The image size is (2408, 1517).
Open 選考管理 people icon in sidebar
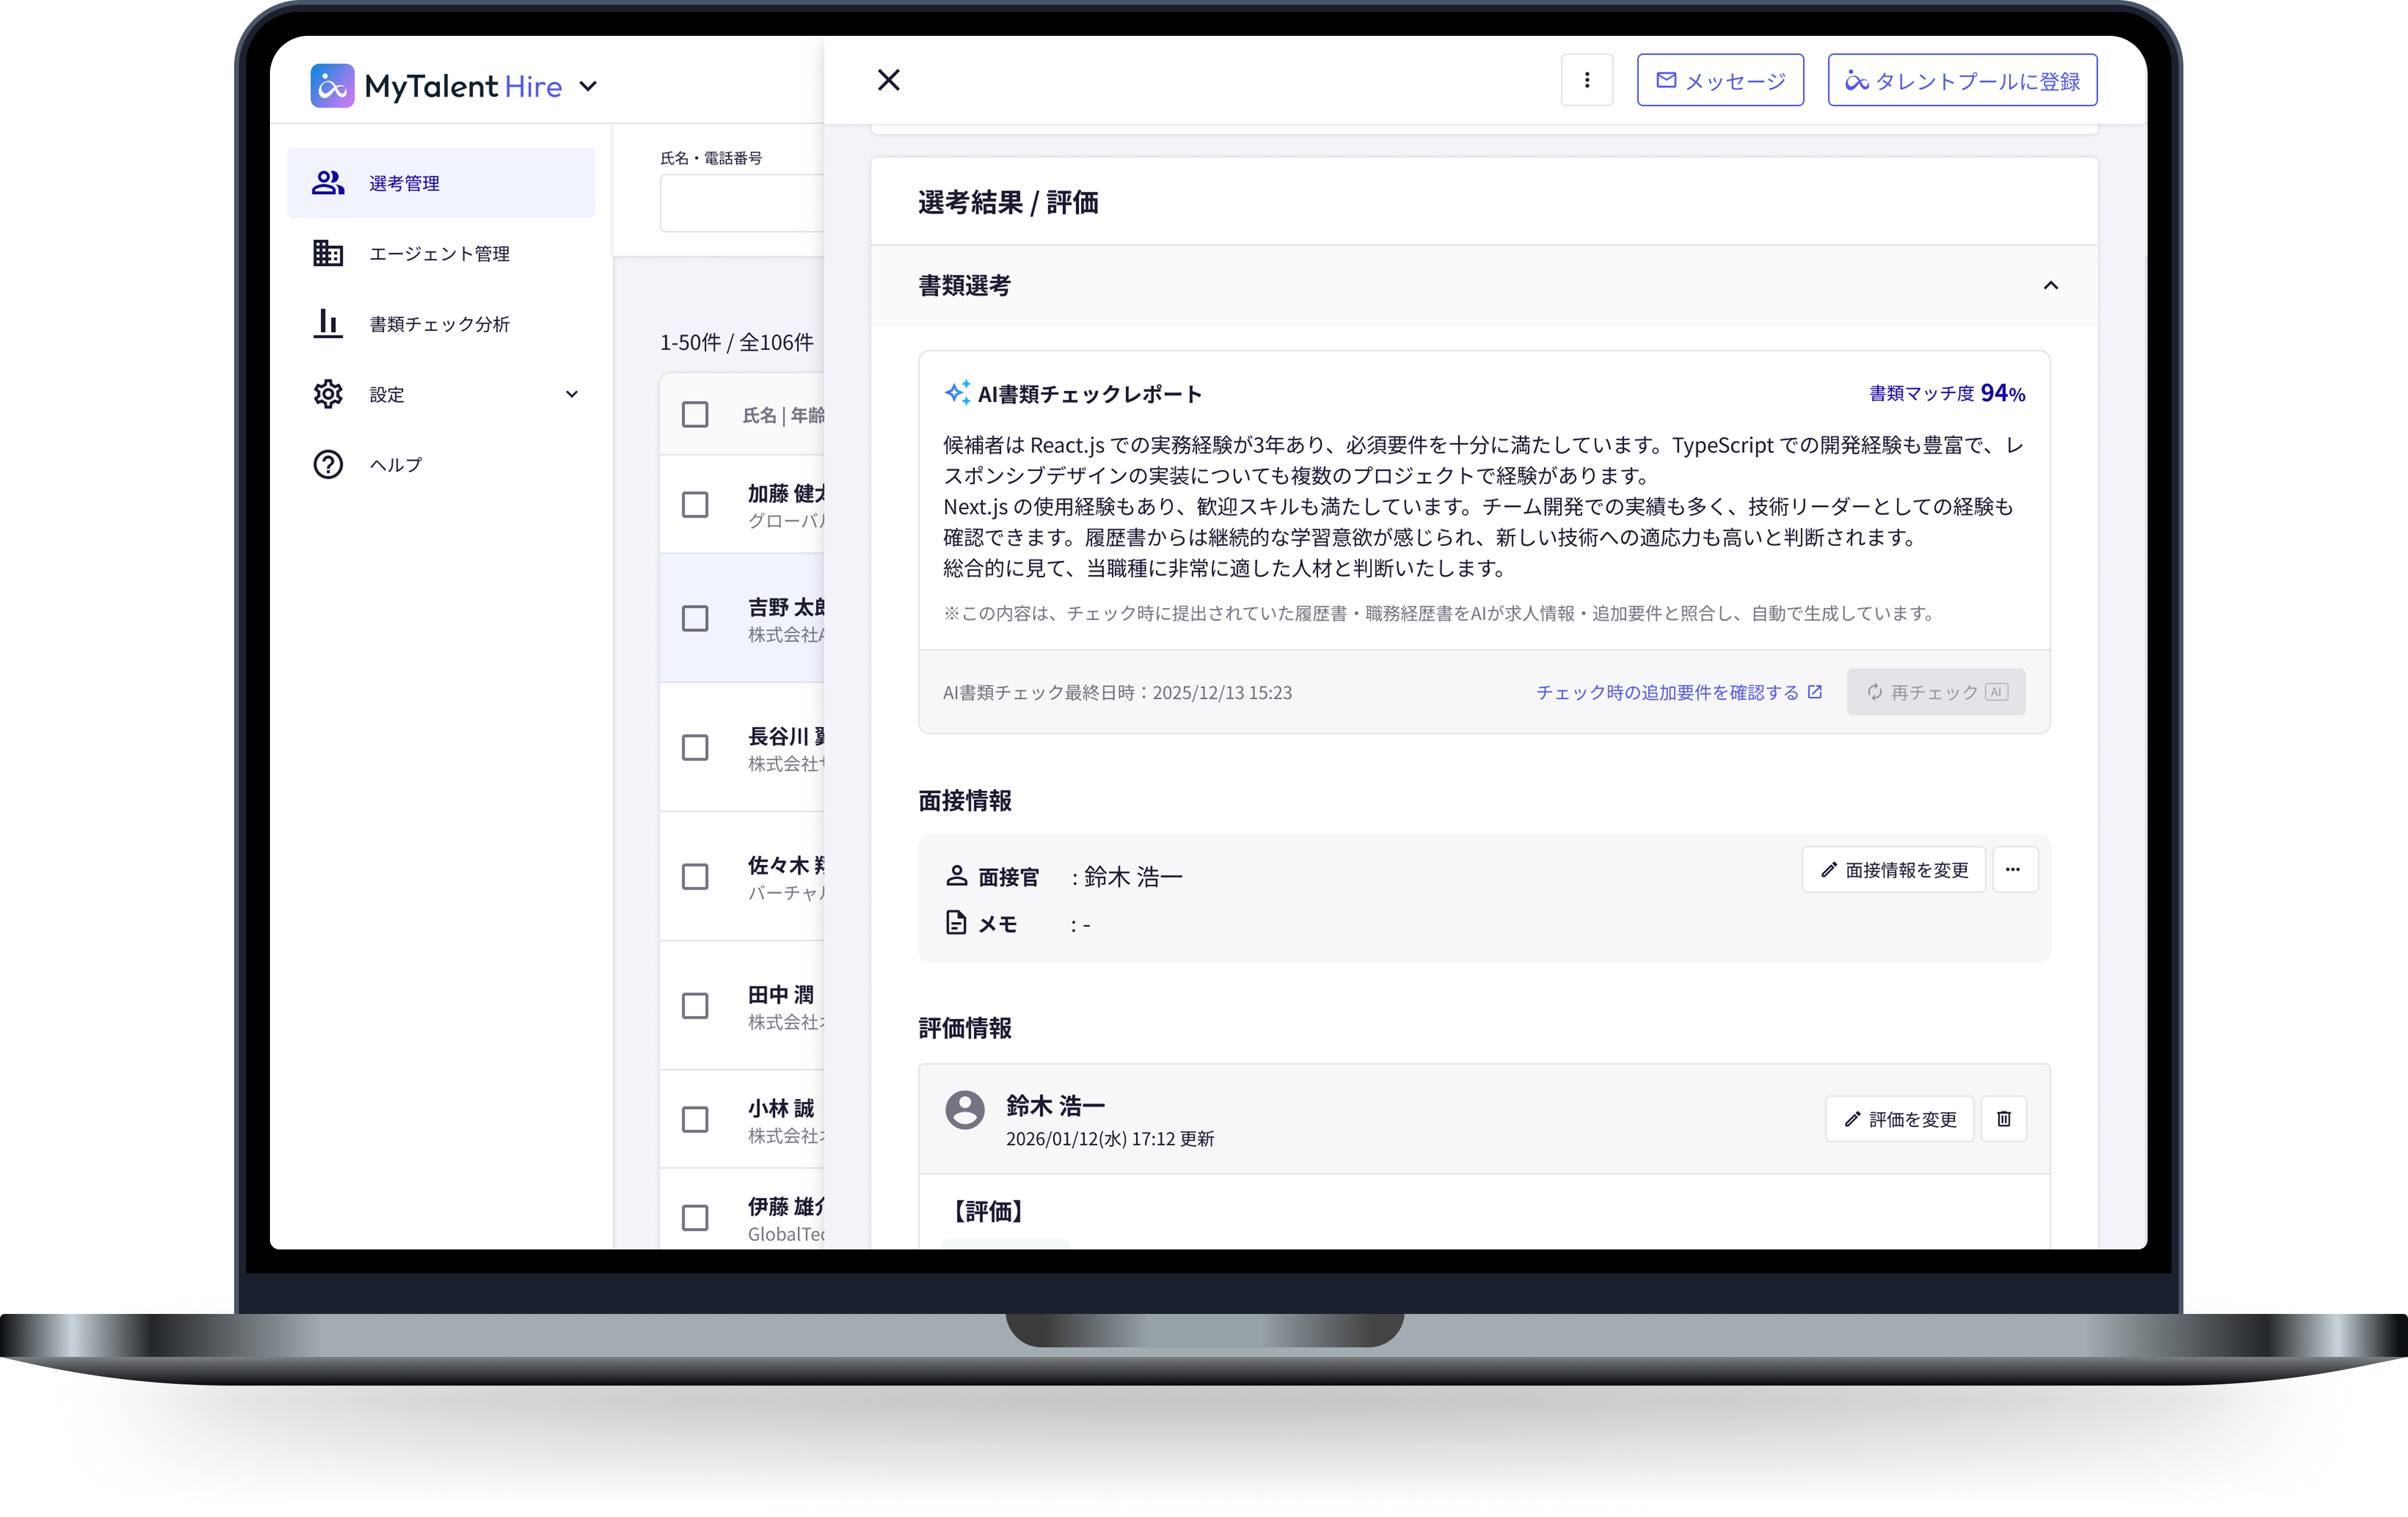[x=328, y=182]
